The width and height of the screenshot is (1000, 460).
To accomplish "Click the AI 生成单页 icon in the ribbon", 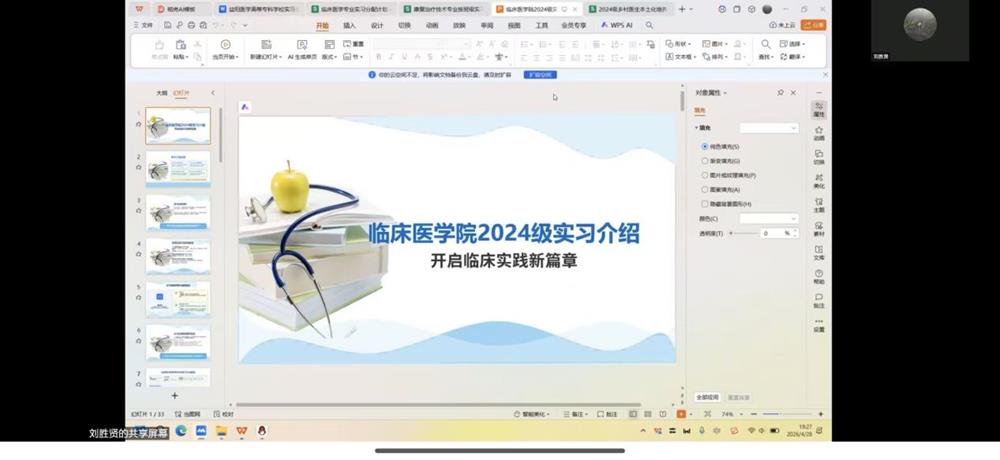I will point(302,44).
